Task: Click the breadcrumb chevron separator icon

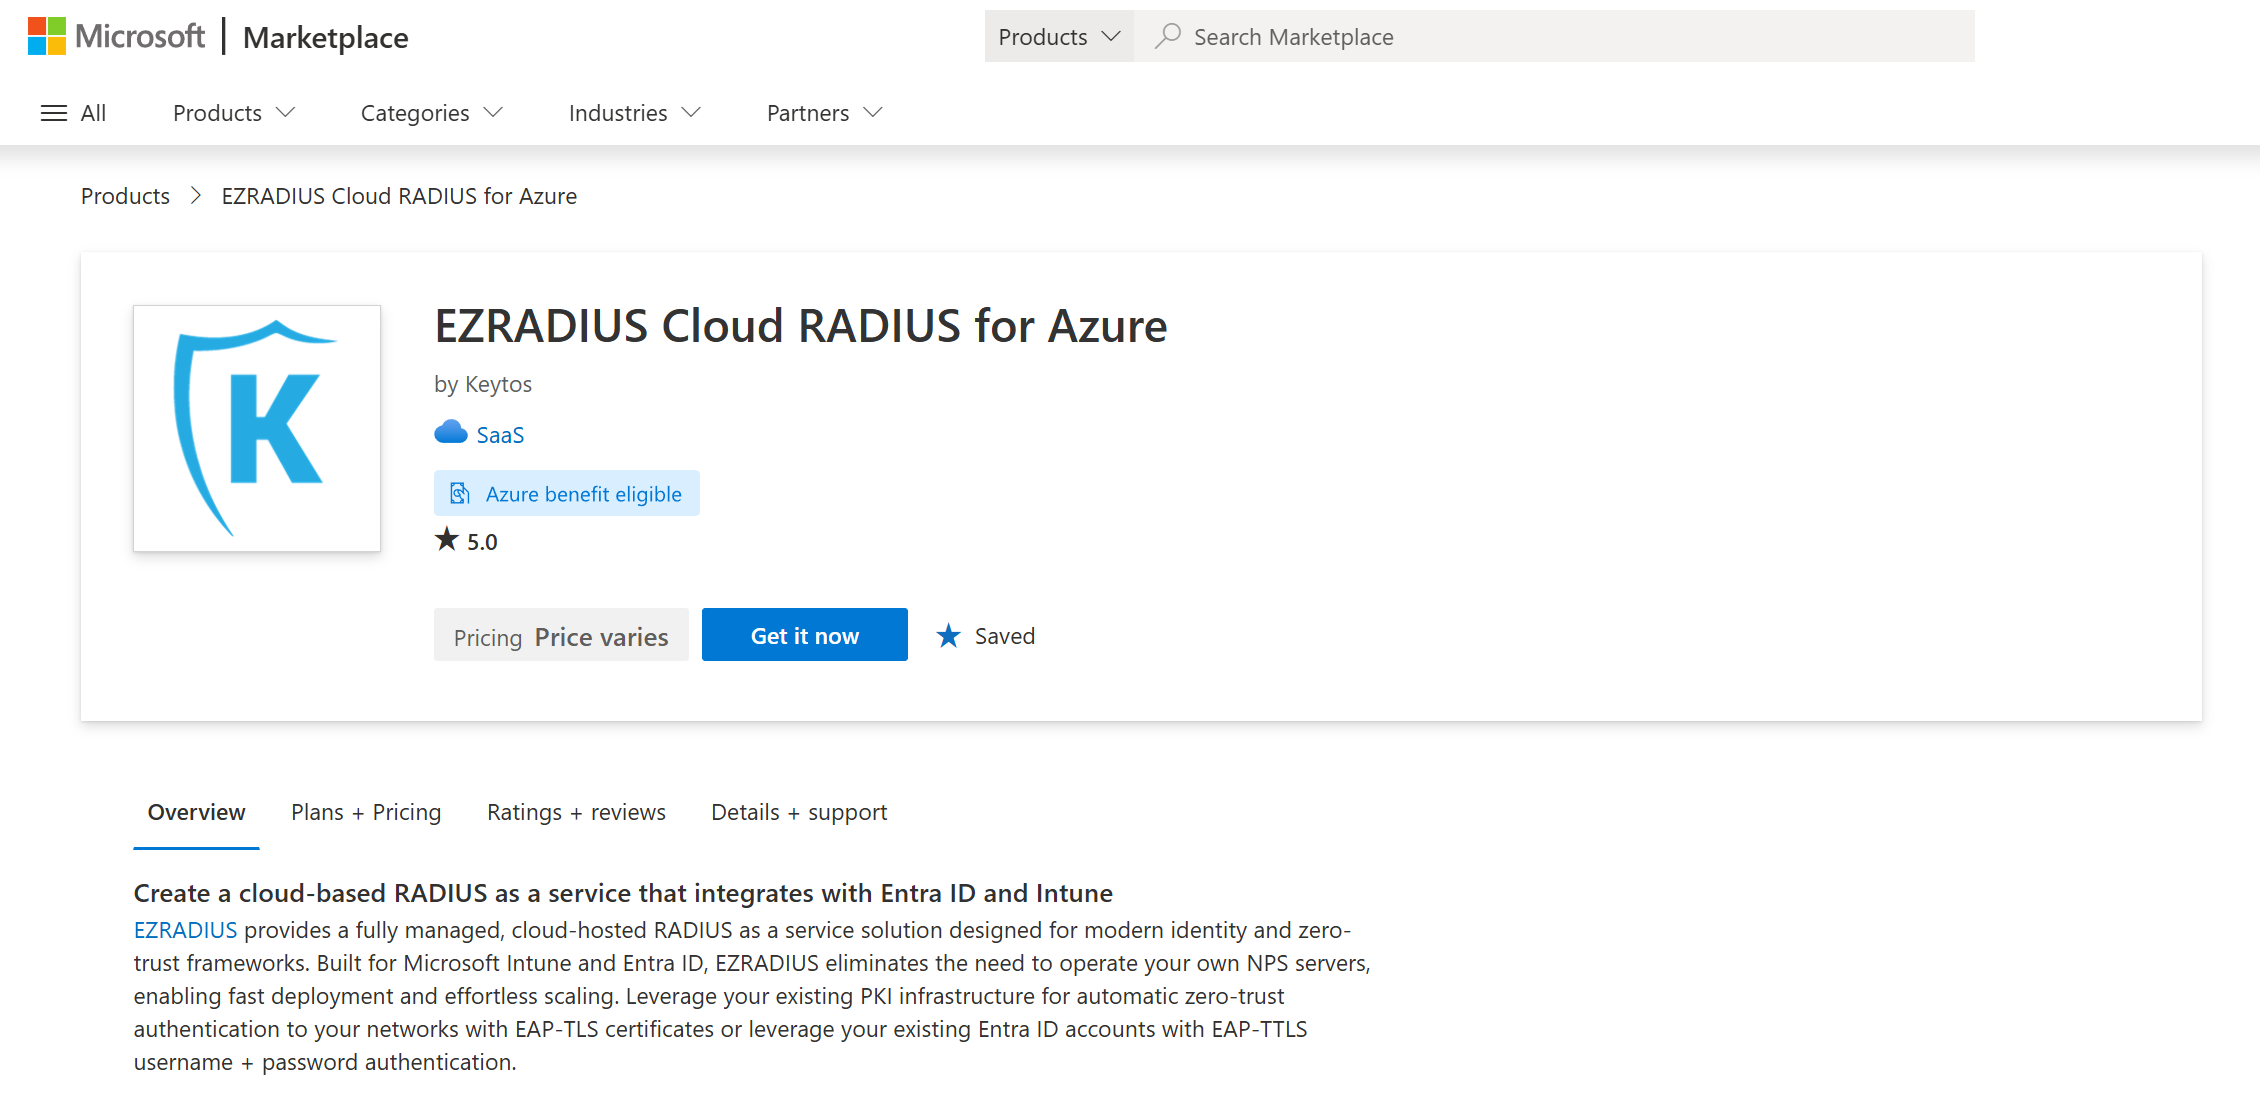Action: click(x=196, y=196)
